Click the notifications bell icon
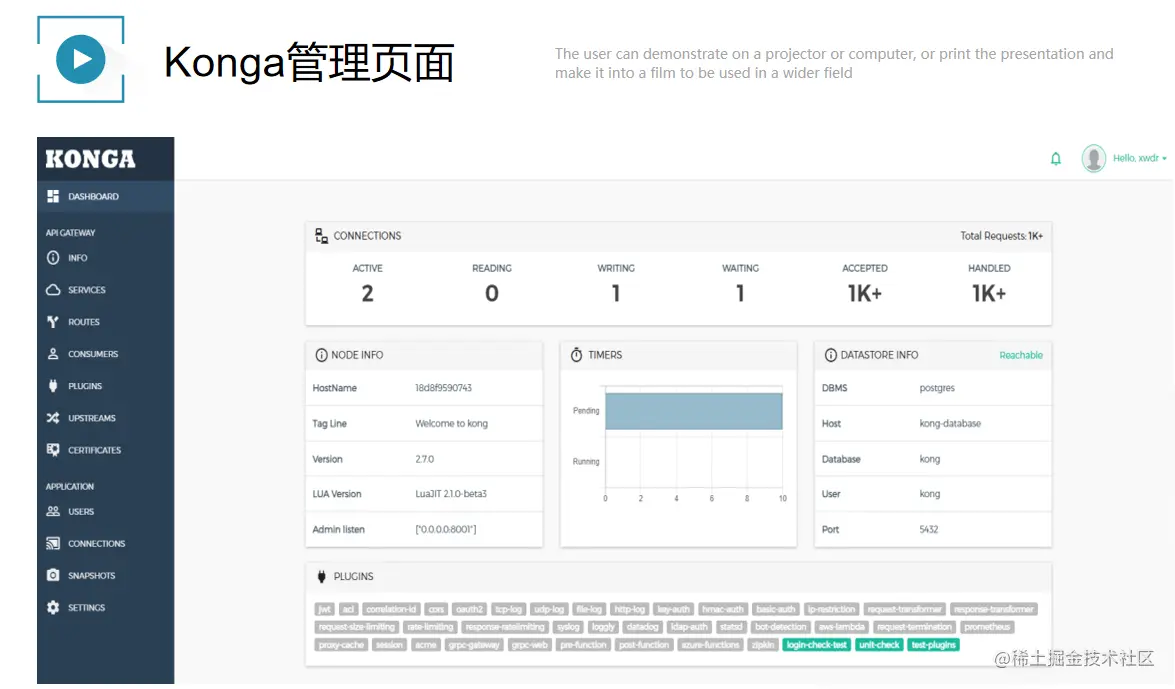The image size is (1175, 689). pyautogui.click(x=1056, y=158)
